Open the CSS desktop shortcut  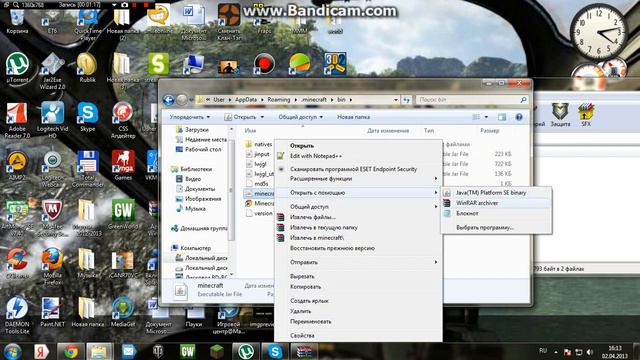(x=122, y=120)
